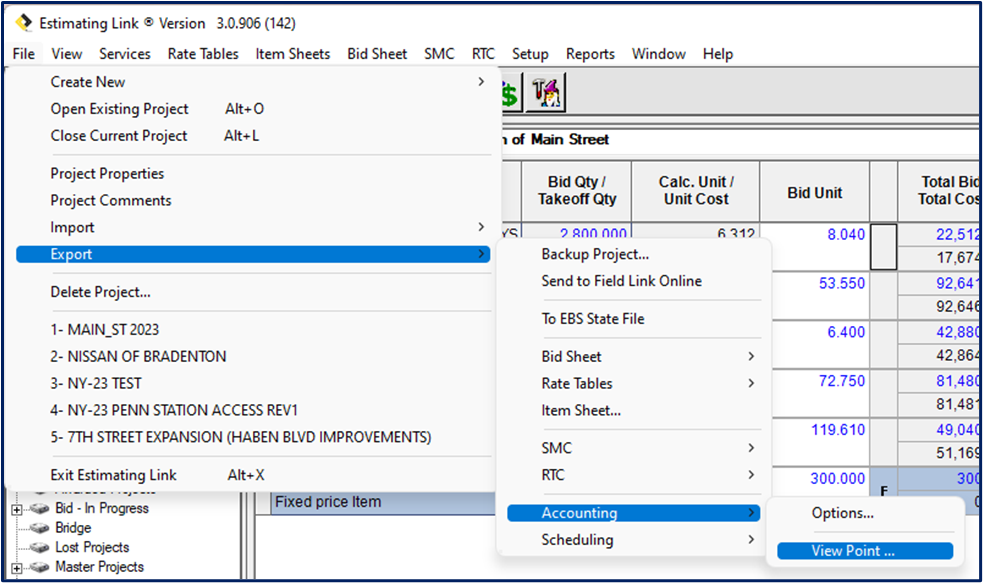Select Backup Project...
Screen dimensions: 983x583
coord(633,255)
